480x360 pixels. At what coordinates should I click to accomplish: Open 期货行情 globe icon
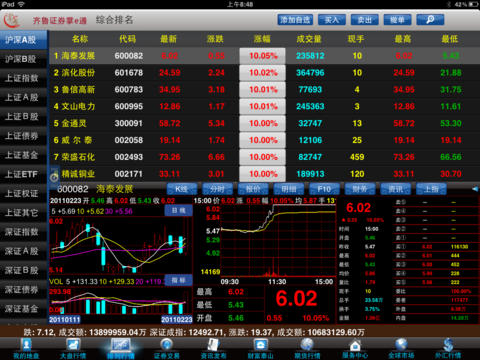tap(307, 349)
